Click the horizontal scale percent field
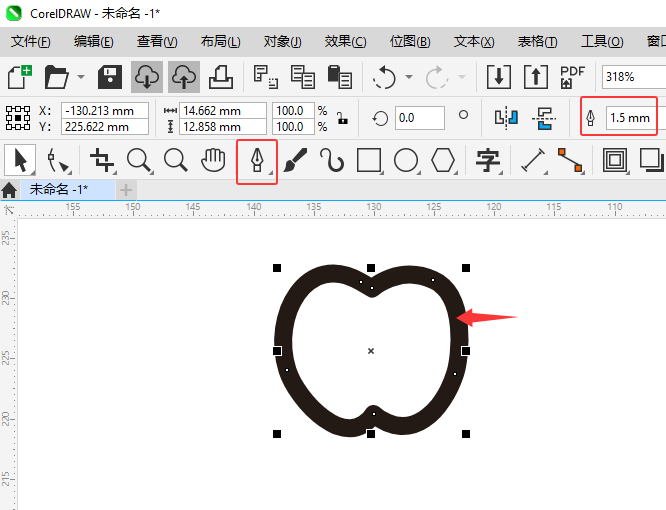The width and height of the screenshot is (666, 510). [293, 110]
